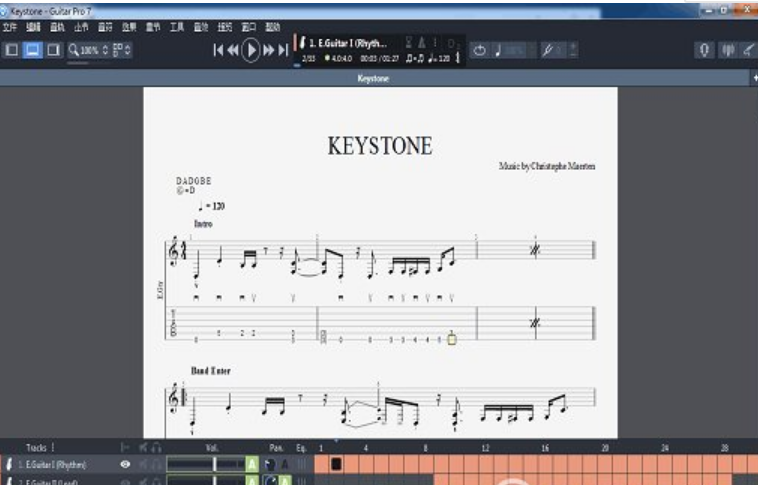Image resolution: width=758 pixels, height=485 pixels.
Task: Click the mute-all speaker header icon
Action: coord(143,447)
